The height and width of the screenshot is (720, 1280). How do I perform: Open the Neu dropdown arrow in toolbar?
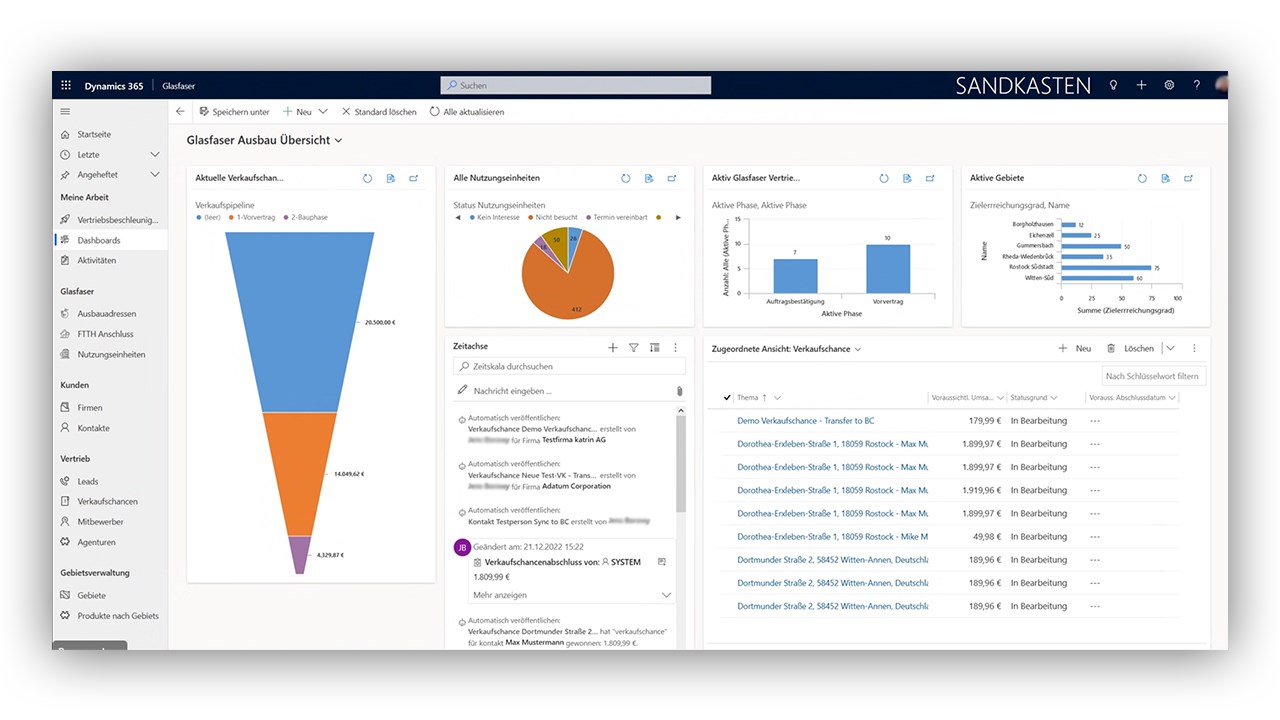tap(323, 112)
